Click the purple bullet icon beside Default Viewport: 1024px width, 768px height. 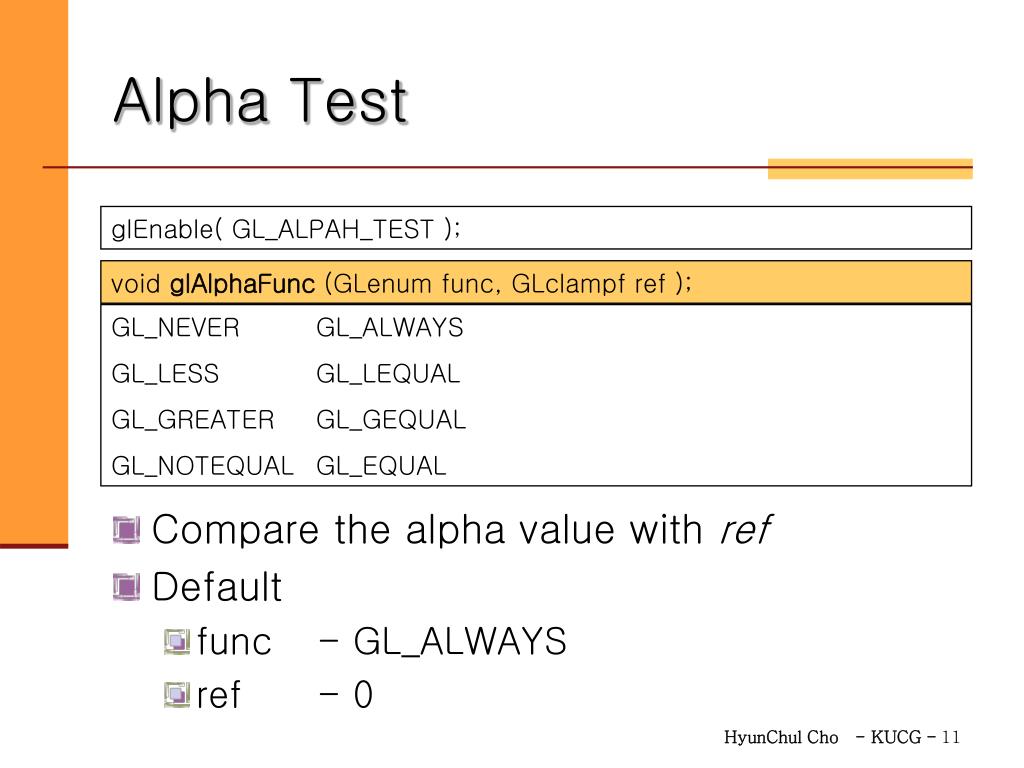pyautogui.click(x=126, y=586)
